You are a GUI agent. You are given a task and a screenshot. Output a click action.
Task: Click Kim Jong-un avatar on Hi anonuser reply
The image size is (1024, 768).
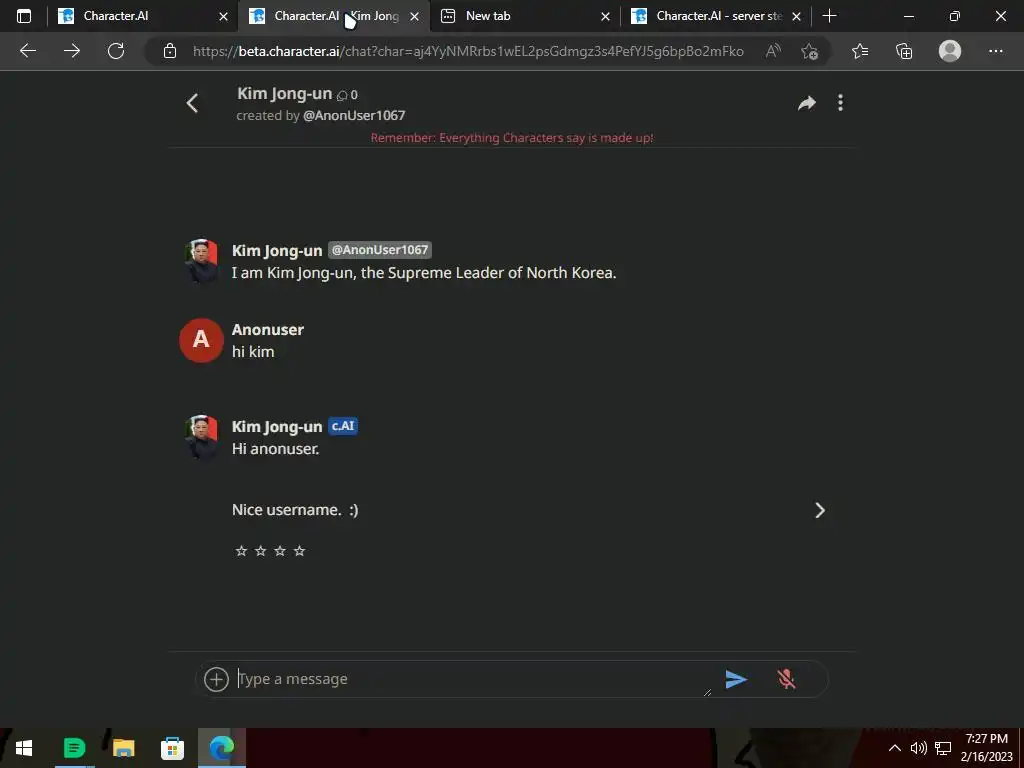pos(201,437)
